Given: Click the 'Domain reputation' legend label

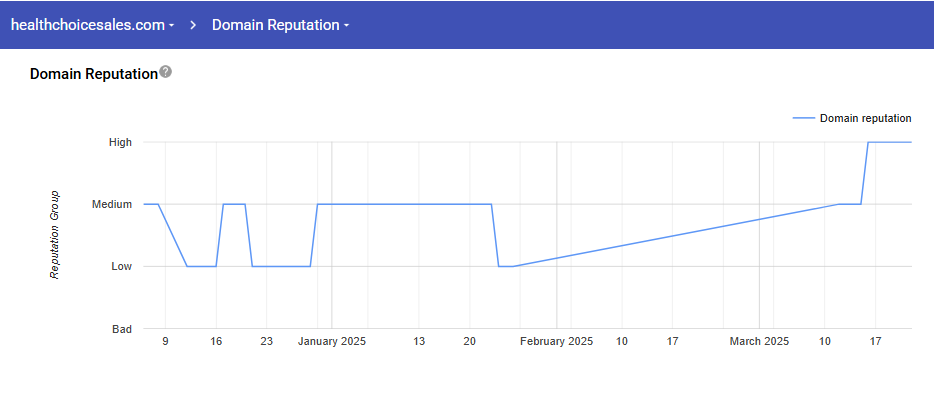Looking at the screenshot, I should coord(865,118).
